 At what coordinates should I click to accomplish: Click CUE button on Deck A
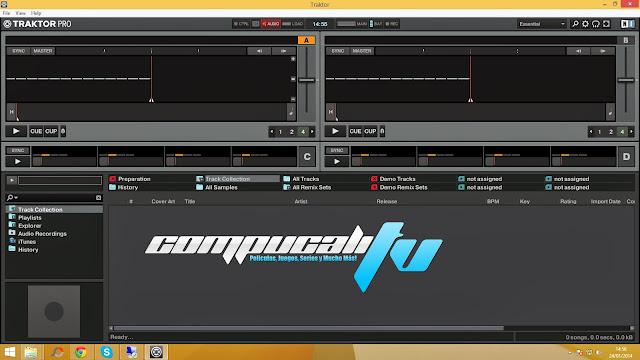pyautogui.click(x=36, y=131)
